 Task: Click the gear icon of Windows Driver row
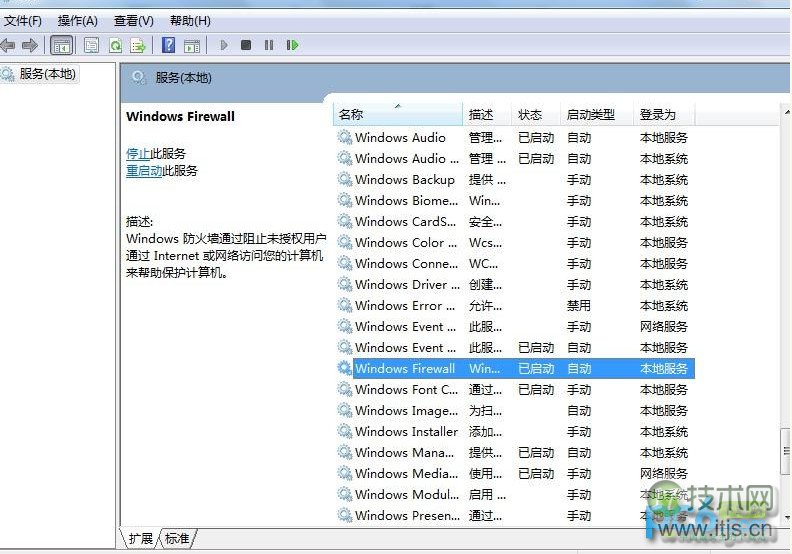[x=344, y=284]
